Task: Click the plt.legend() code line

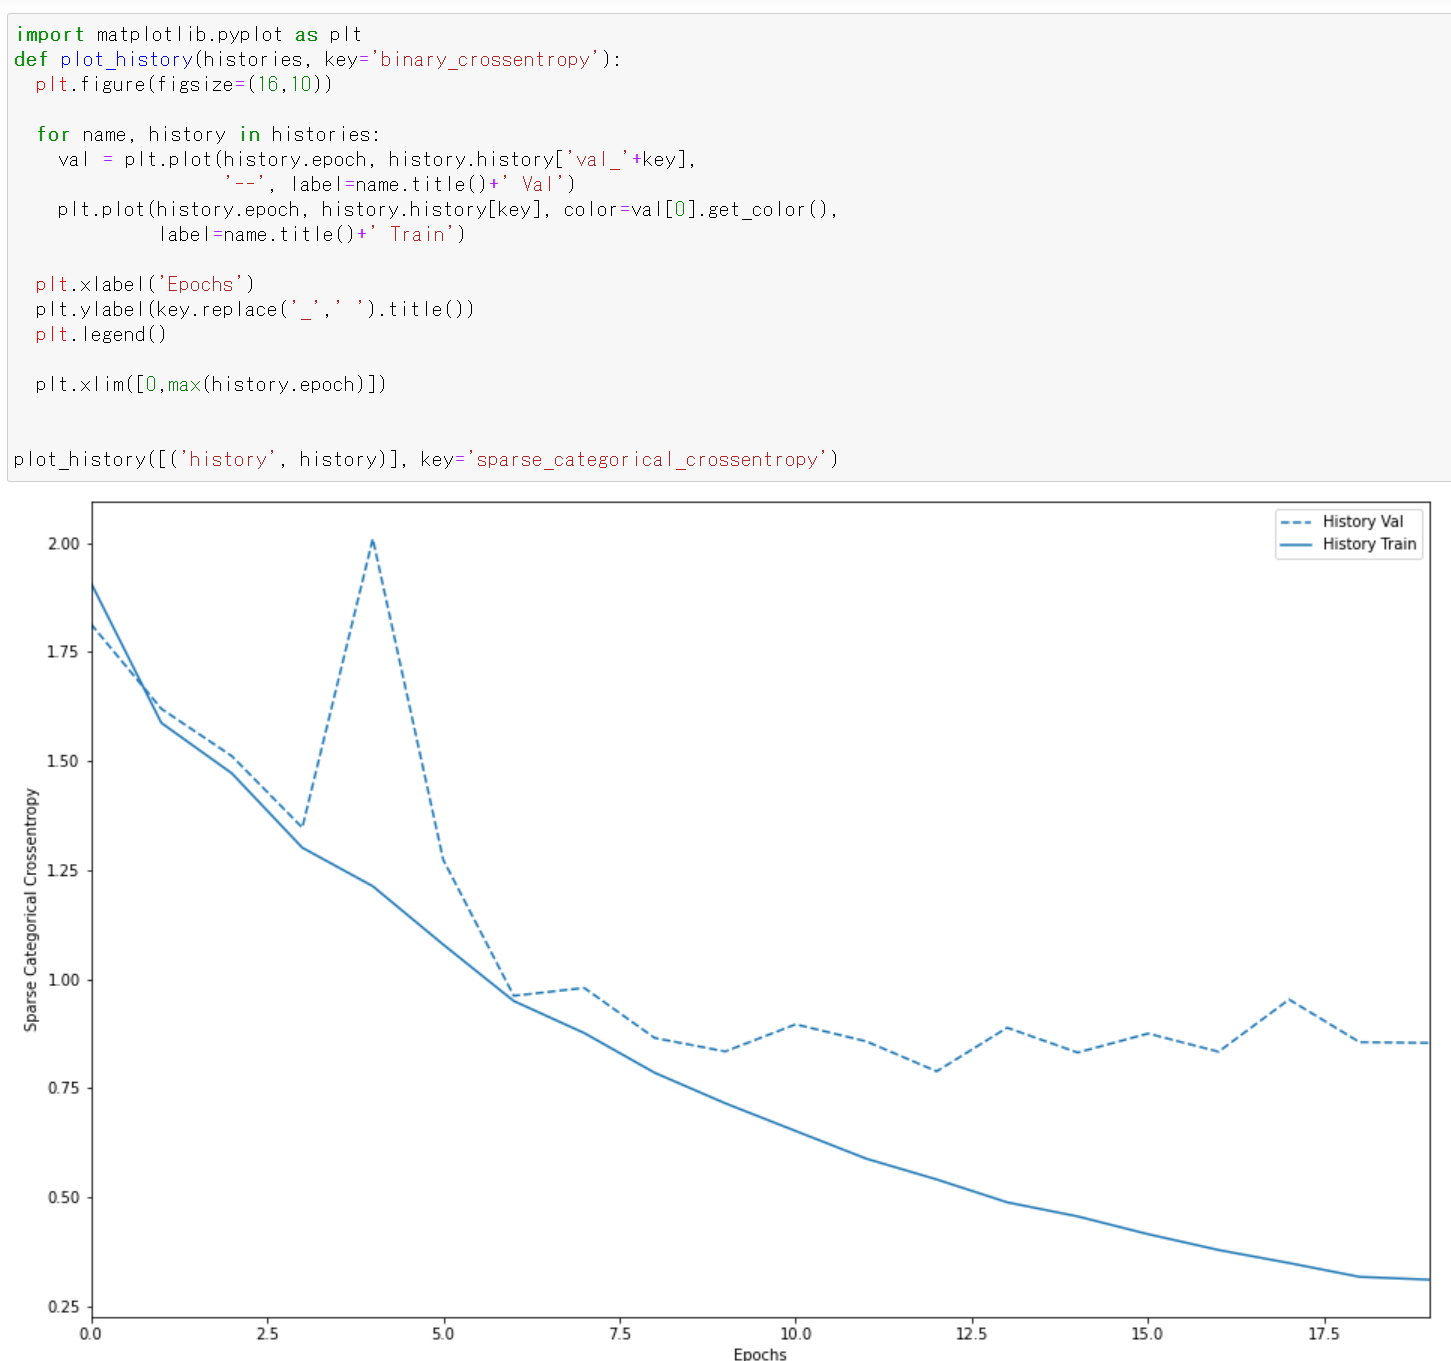Action: [100, 335]
